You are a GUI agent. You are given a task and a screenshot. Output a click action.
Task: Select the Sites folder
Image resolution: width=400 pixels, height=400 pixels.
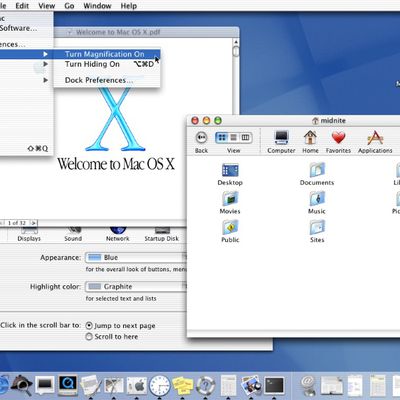[x=317, y=232]
